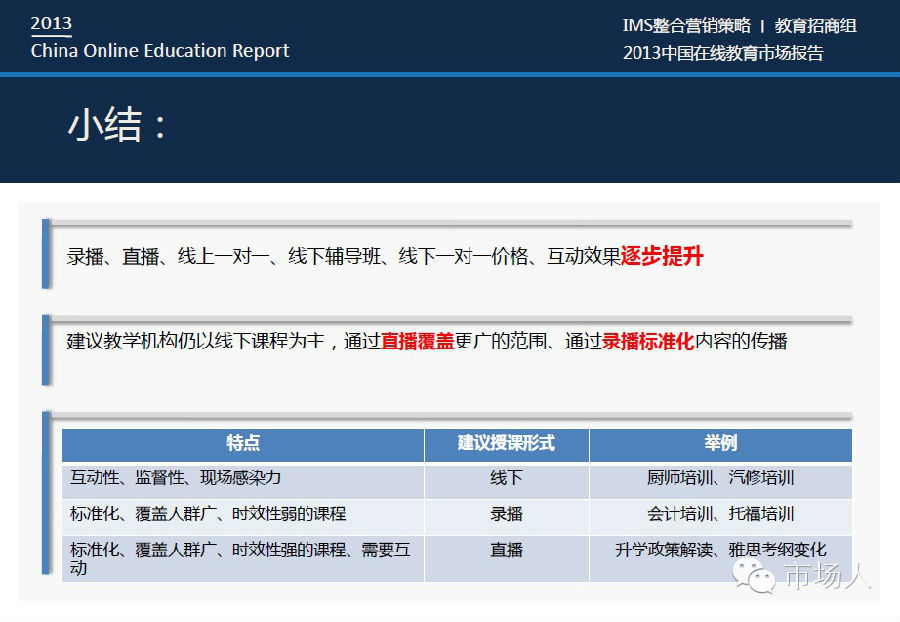This screenshot has height=622, width=900.
Task: Click the "举例" table column header
Action: 721,443
